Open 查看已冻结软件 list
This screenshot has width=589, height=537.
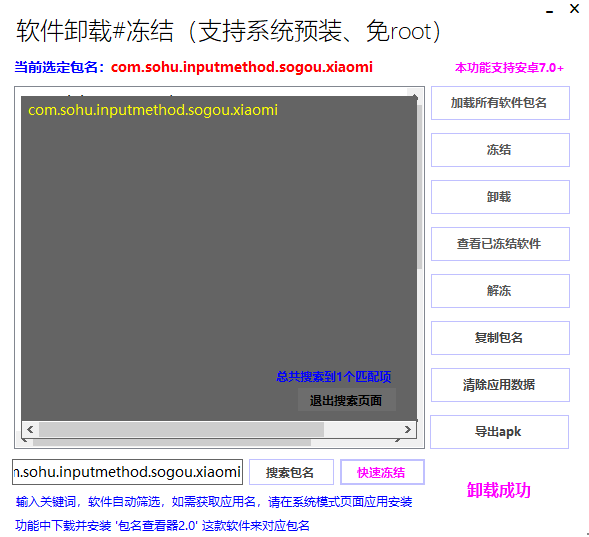(x=500, y=244)
